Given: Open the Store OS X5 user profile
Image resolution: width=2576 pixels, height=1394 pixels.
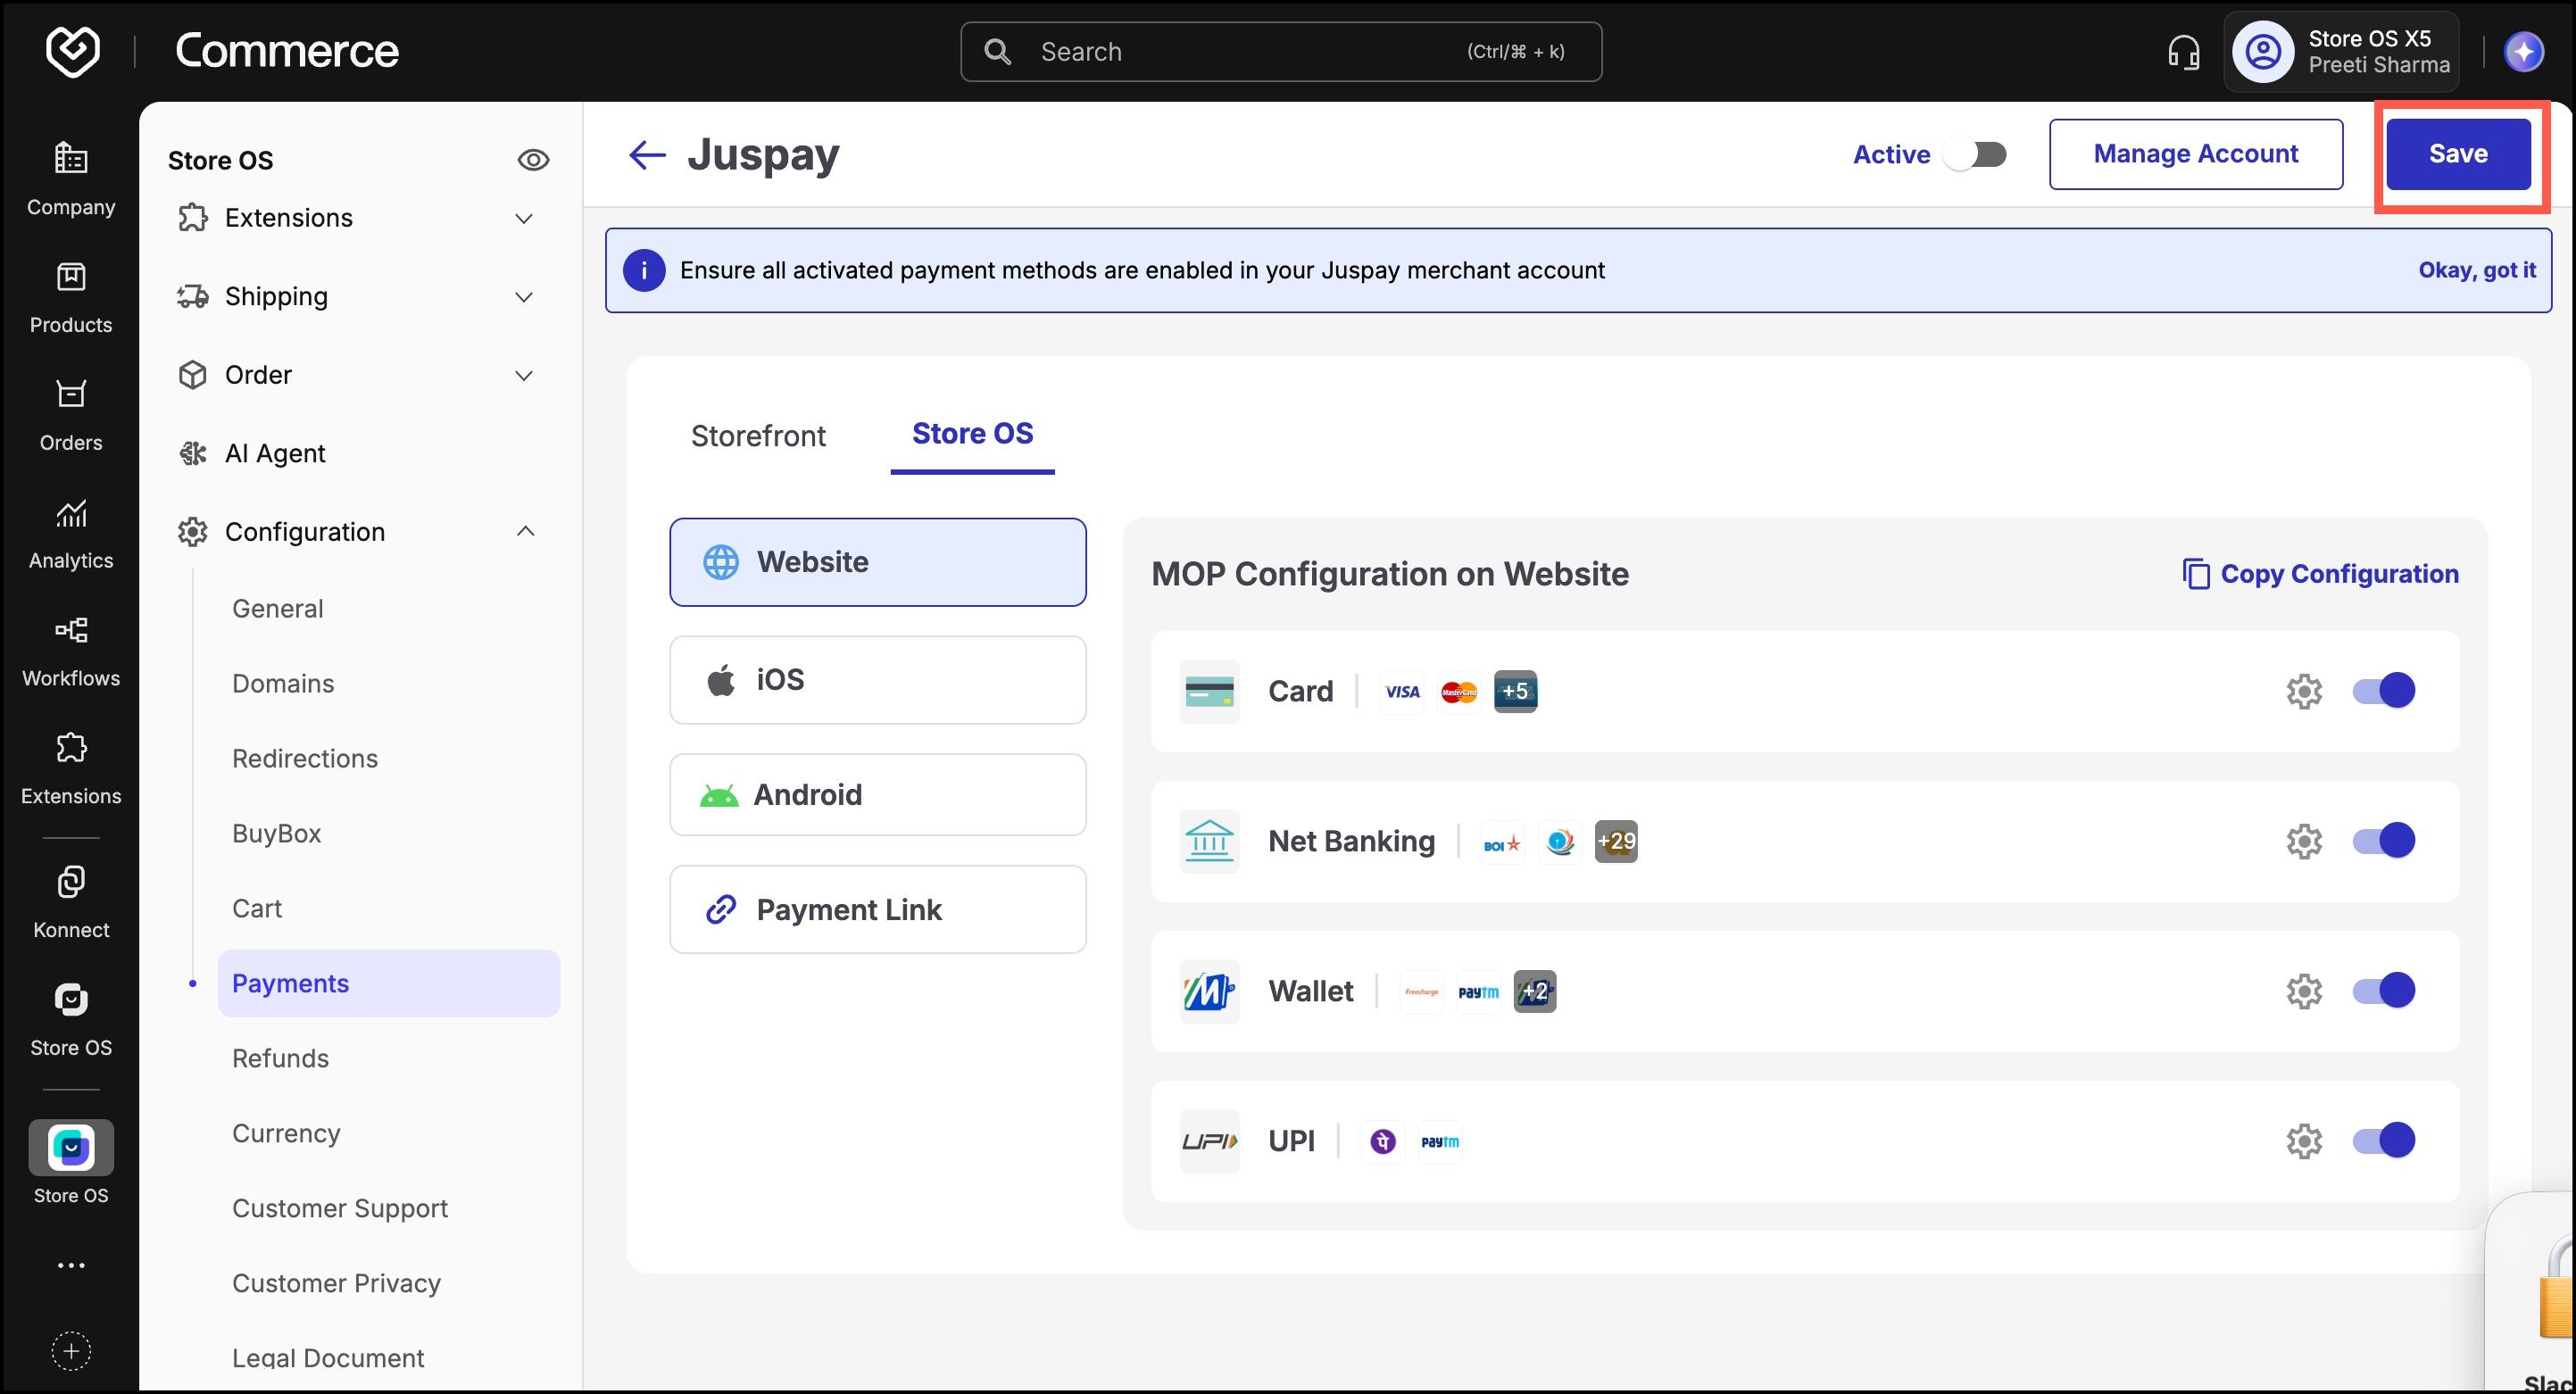Looking at the screenshot, I should pos(2341,52).
